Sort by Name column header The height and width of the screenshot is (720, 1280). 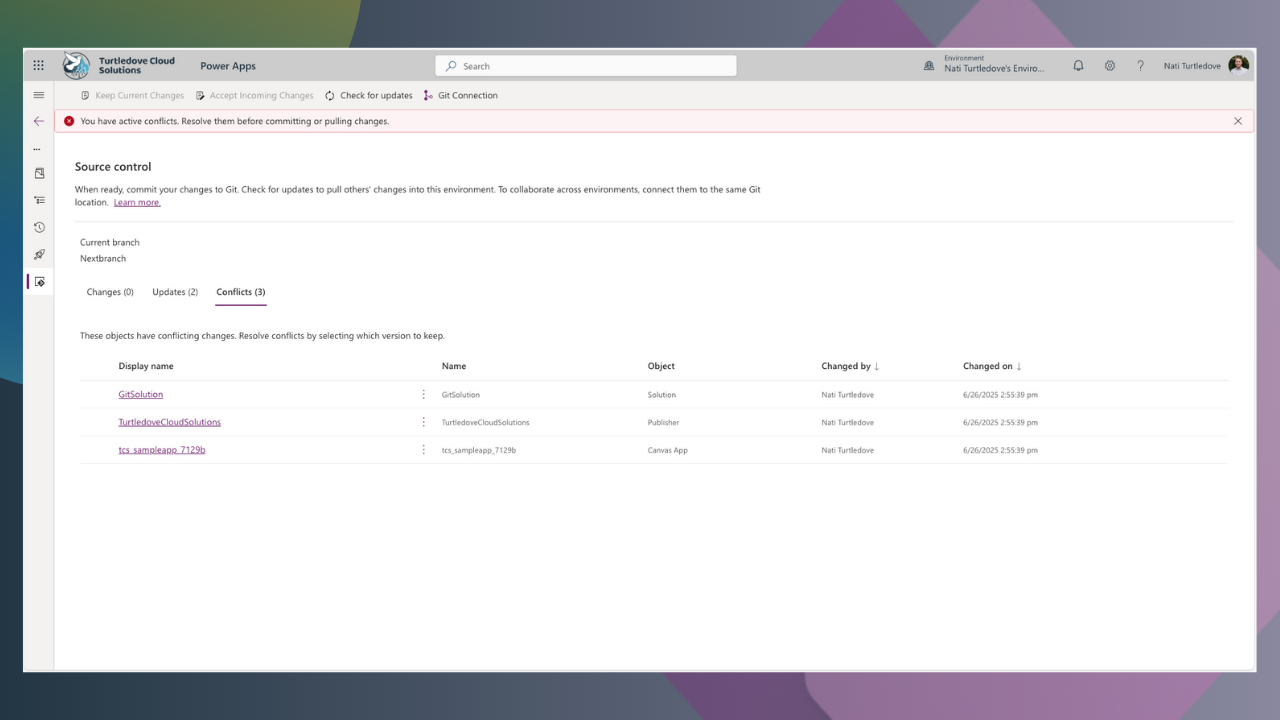click(454, 366)
